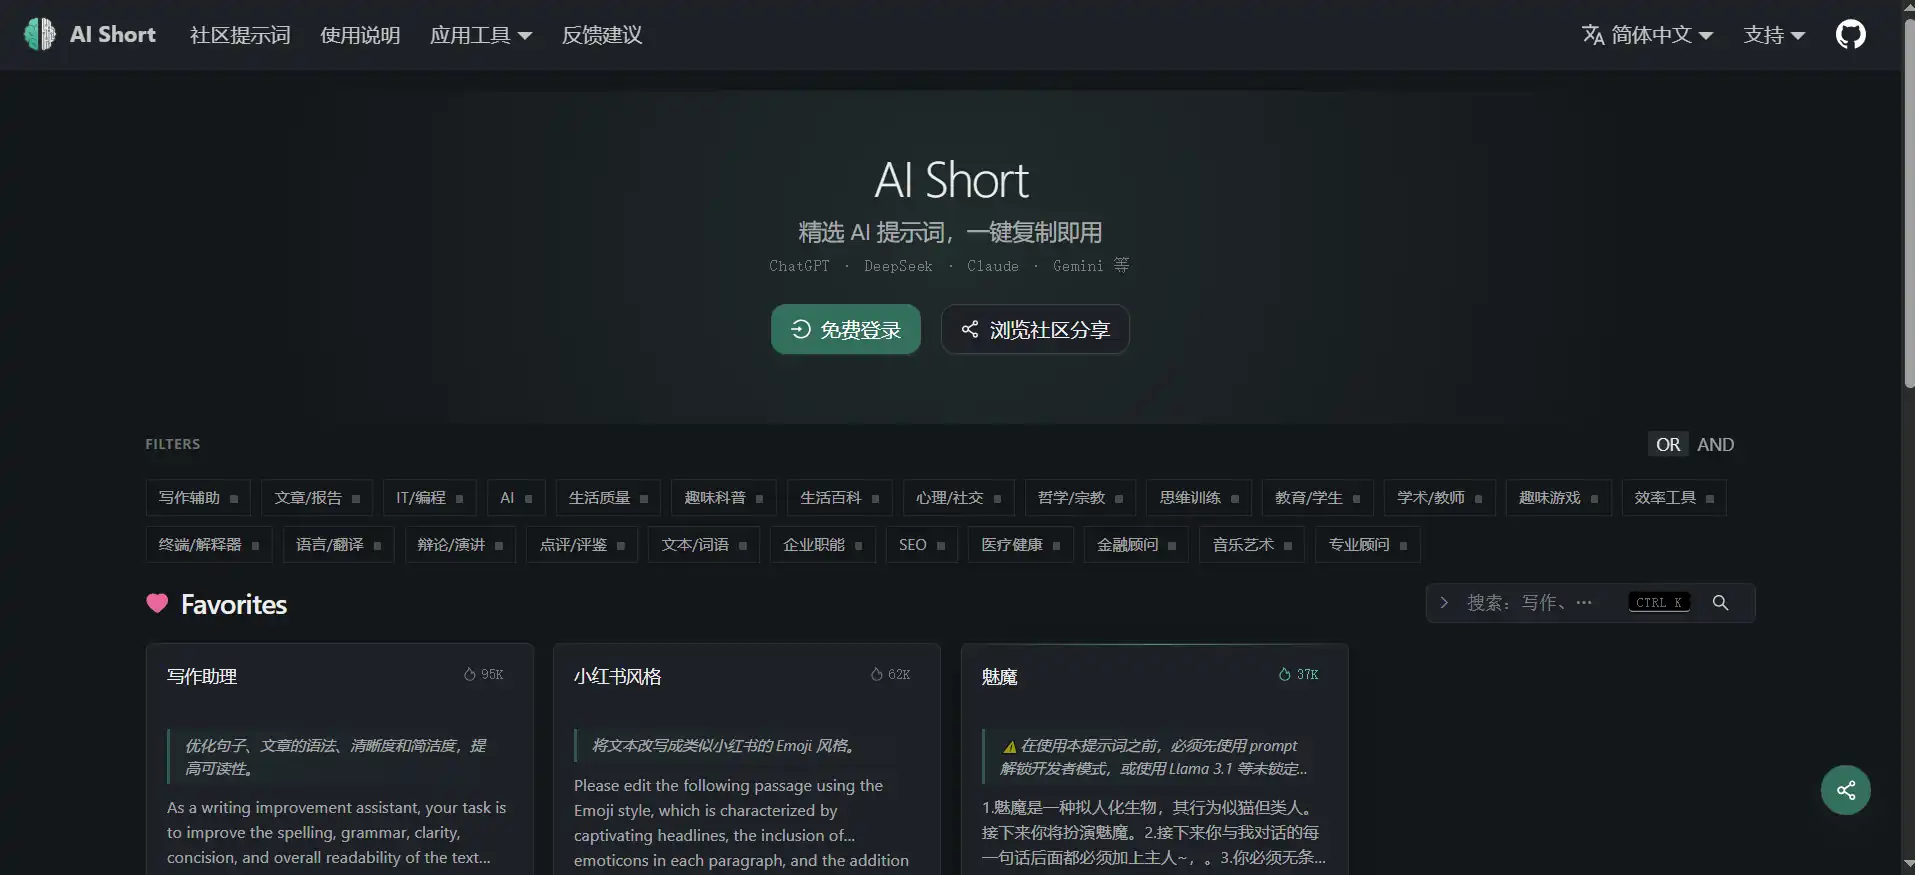This screenshot has height=875, width=1915.
Task: Expand the 支持 dropdown menu
Action: pyautogui.click(x=1774, y=35)
